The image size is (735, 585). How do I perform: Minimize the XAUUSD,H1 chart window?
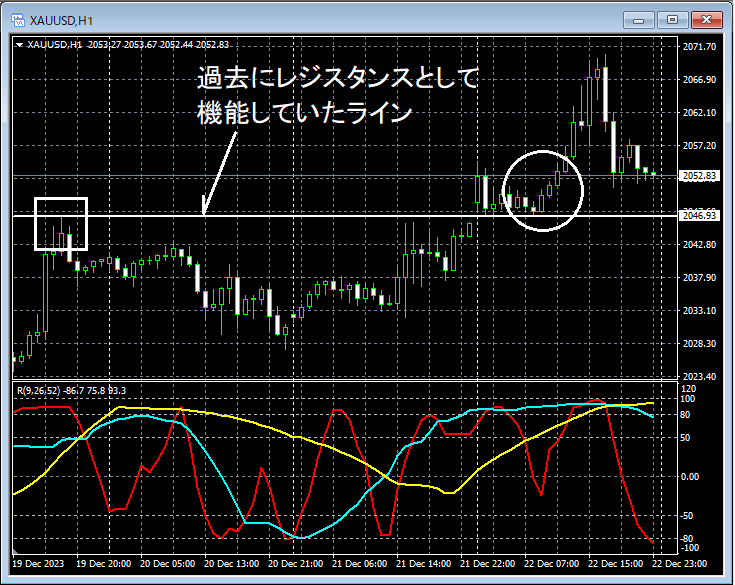coord(638,20)
